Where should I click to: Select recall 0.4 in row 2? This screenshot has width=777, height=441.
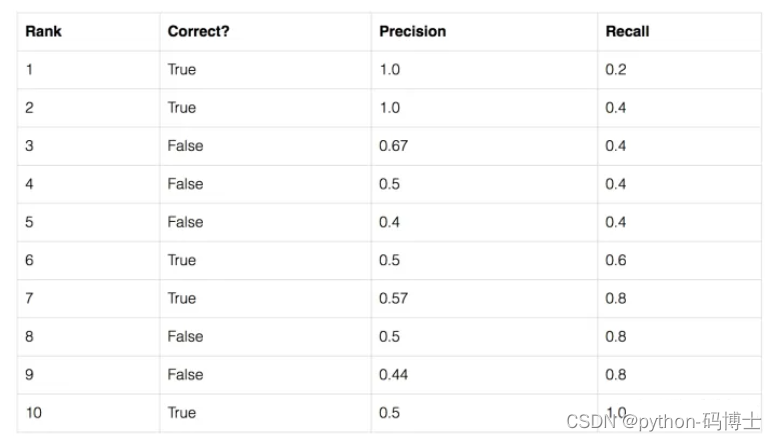[615, 108]
